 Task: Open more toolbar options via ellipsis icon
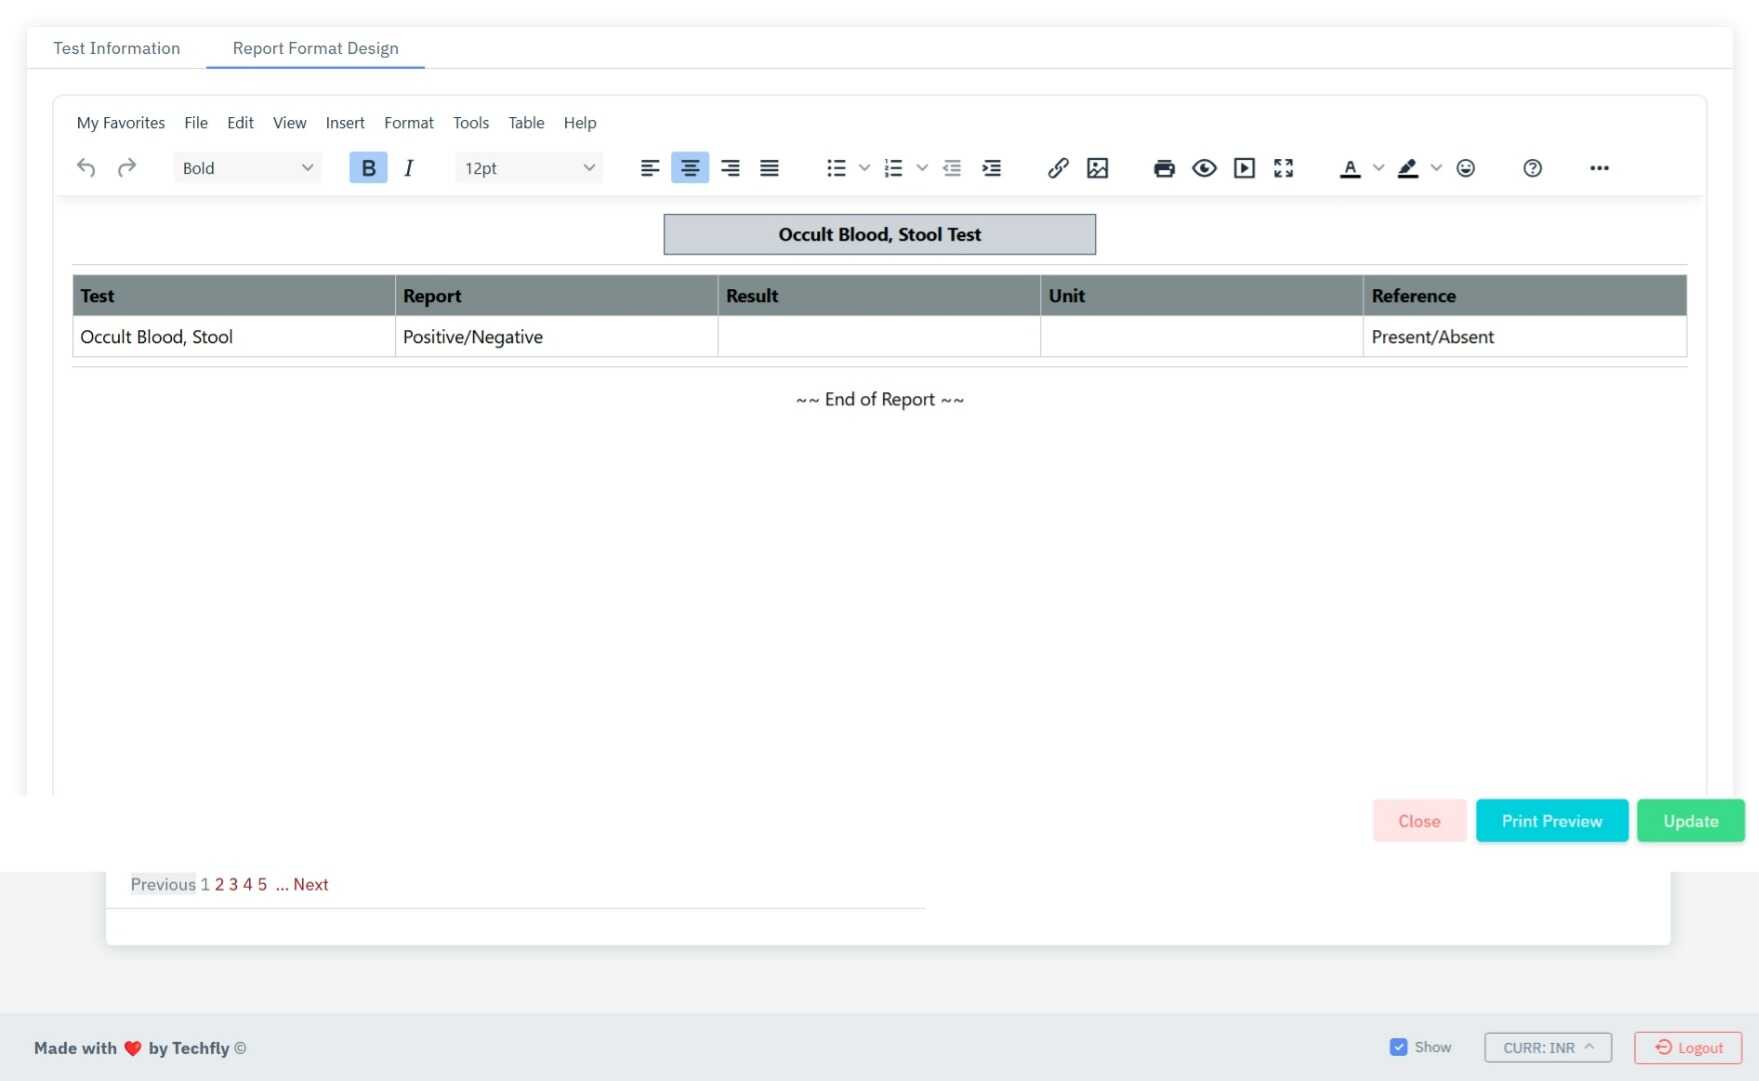tap(1599, 168)
